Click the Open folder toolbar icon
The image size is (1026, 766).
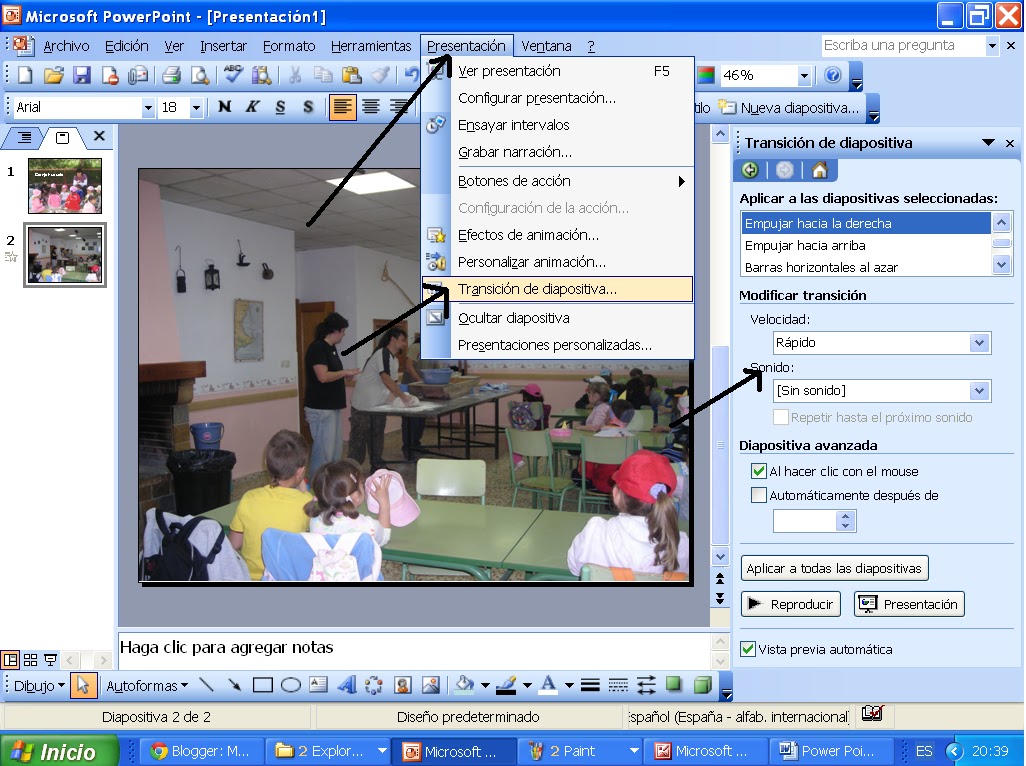coord(53,75)
